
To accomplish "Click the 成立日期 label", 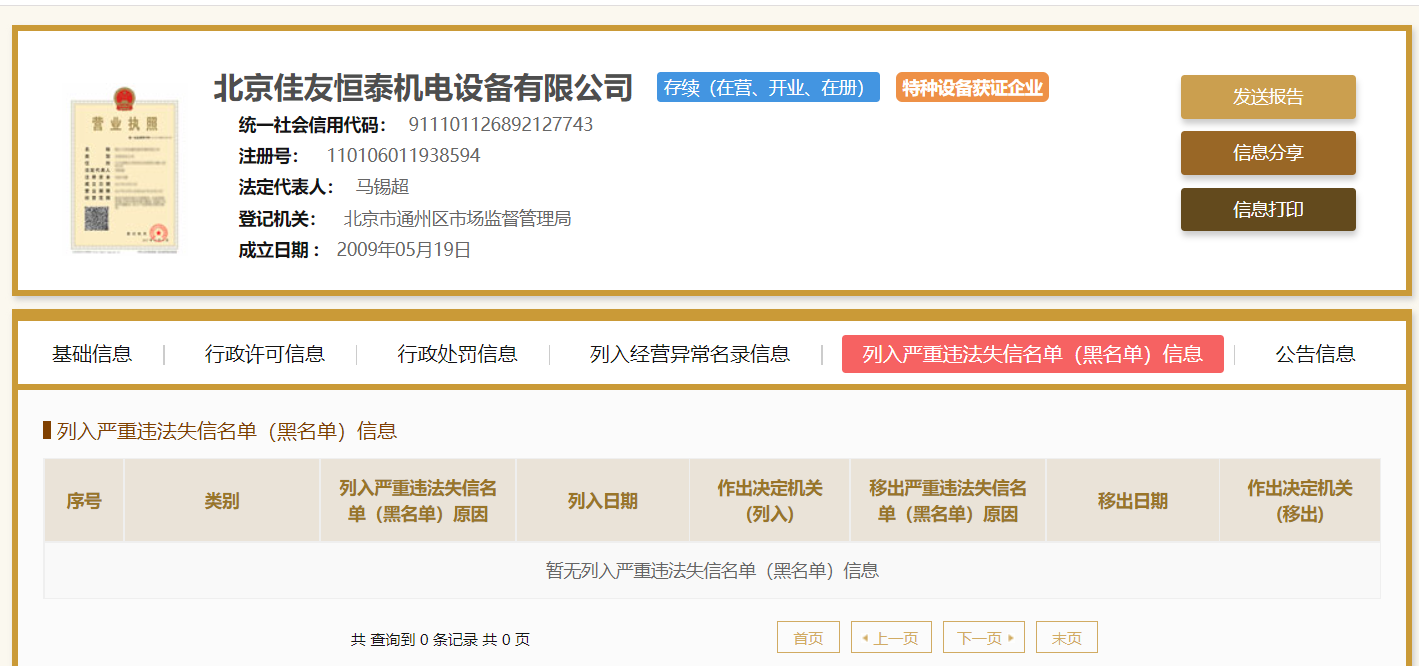I will pyautogui.click(x=280, y=250).
